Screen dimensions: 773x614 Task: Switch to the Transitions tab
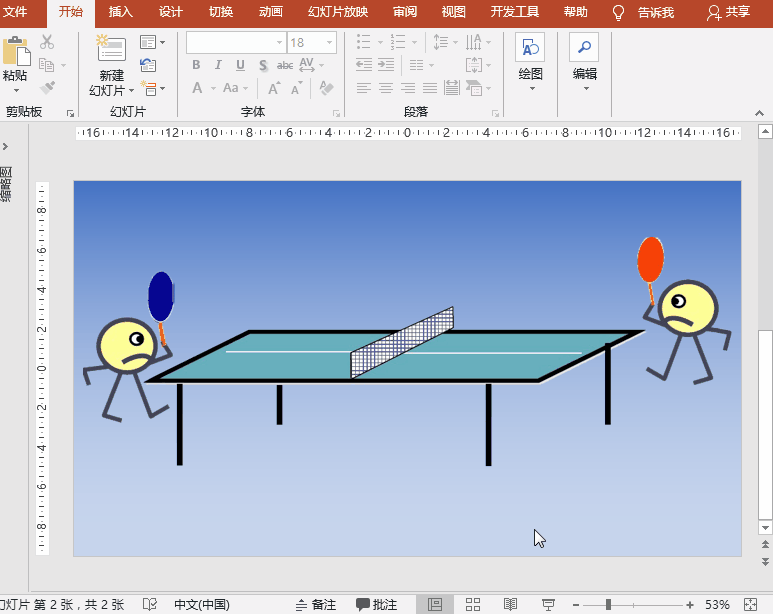[x=220, y=12]
